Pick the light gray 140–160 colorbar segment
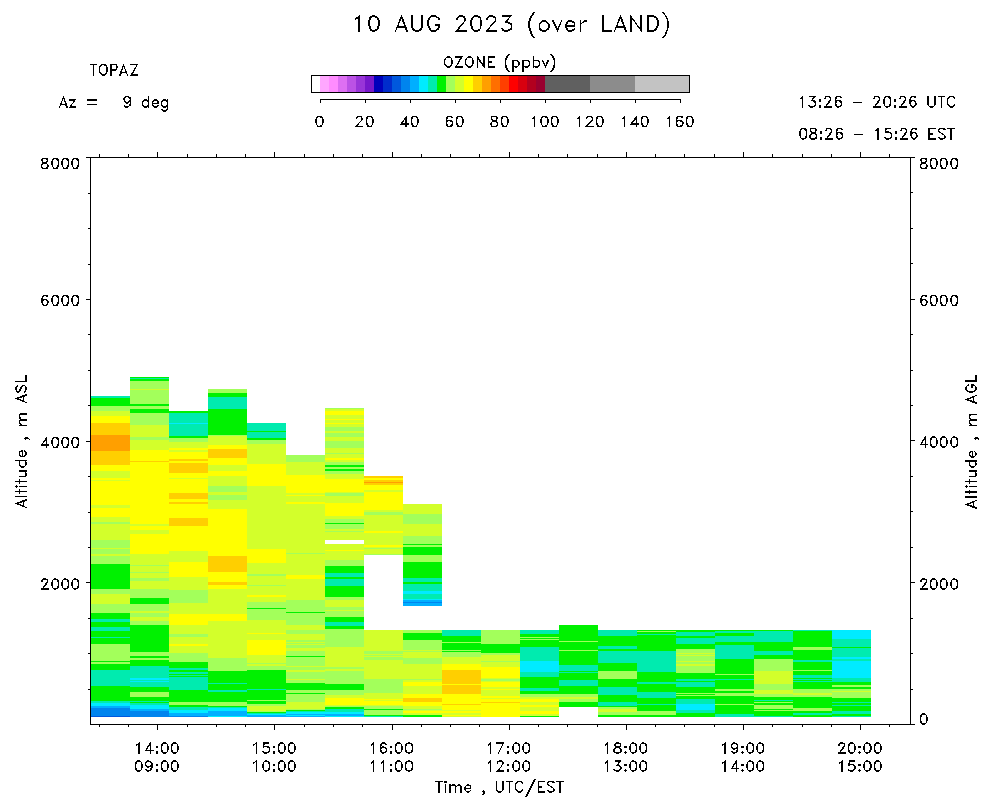Image resolution: width=1000 pixels, height=800 pixels. click(x=662, y=84)
